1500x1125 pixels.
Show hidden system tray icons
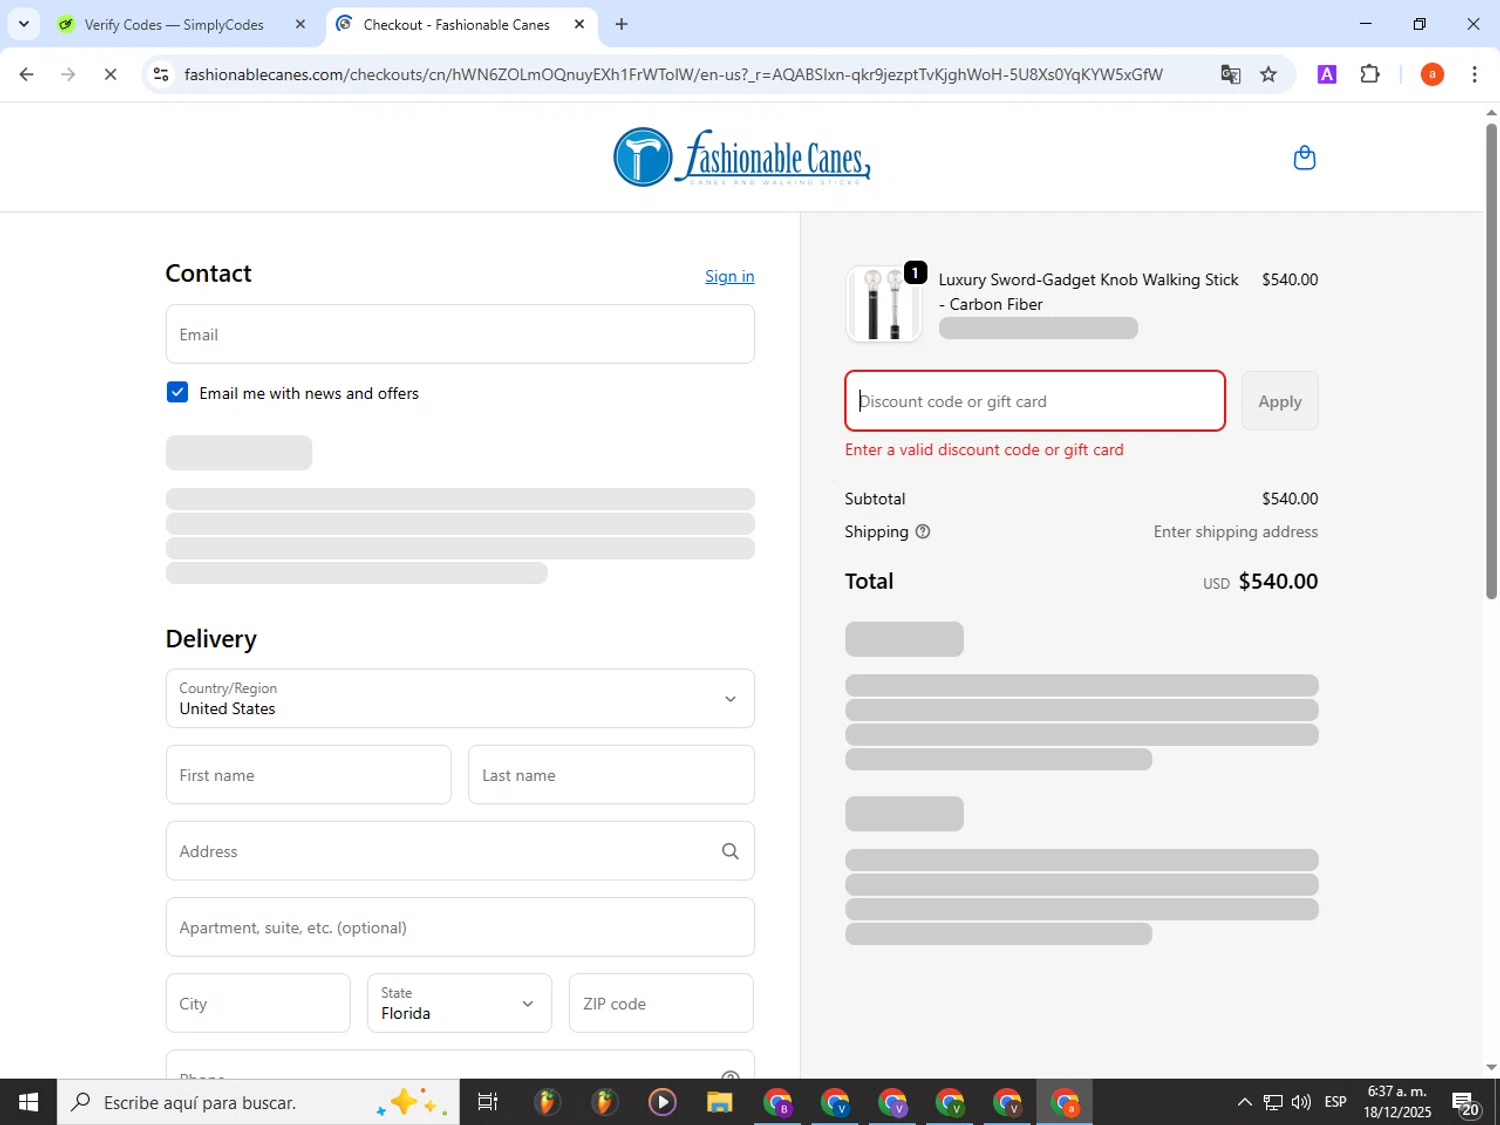coord(1244,1102)
